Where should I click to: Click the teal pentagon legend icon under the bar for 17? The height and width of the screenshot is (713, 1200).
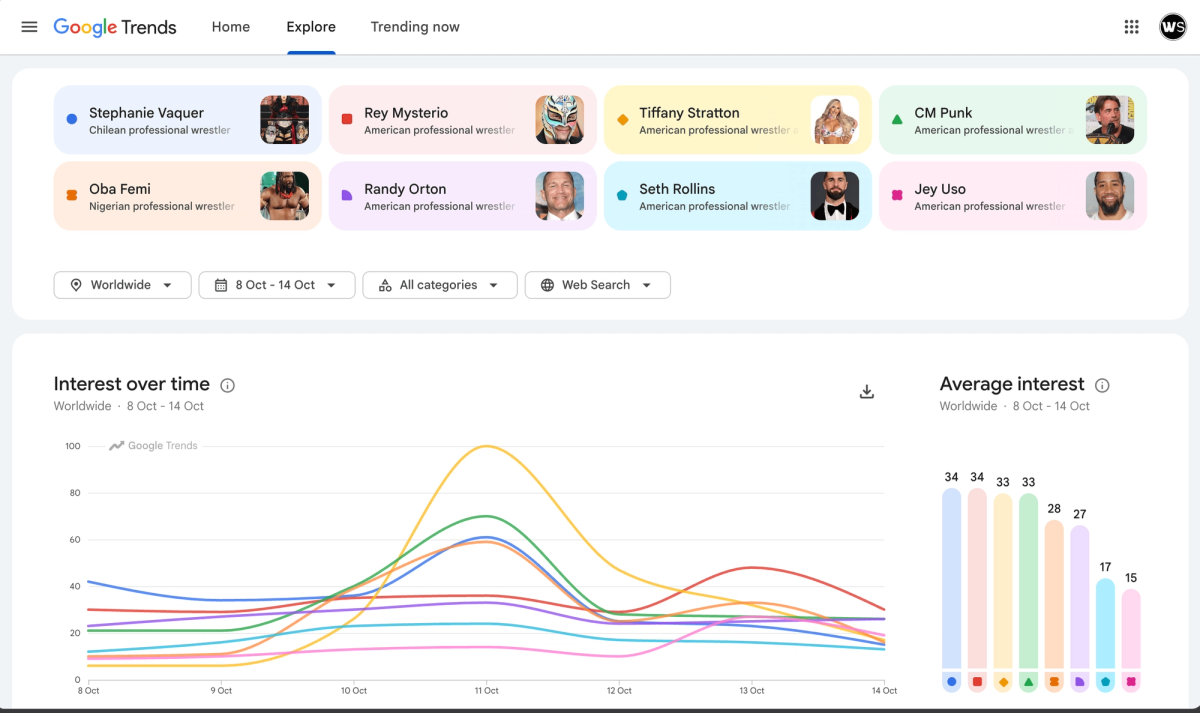[1105, 682]
